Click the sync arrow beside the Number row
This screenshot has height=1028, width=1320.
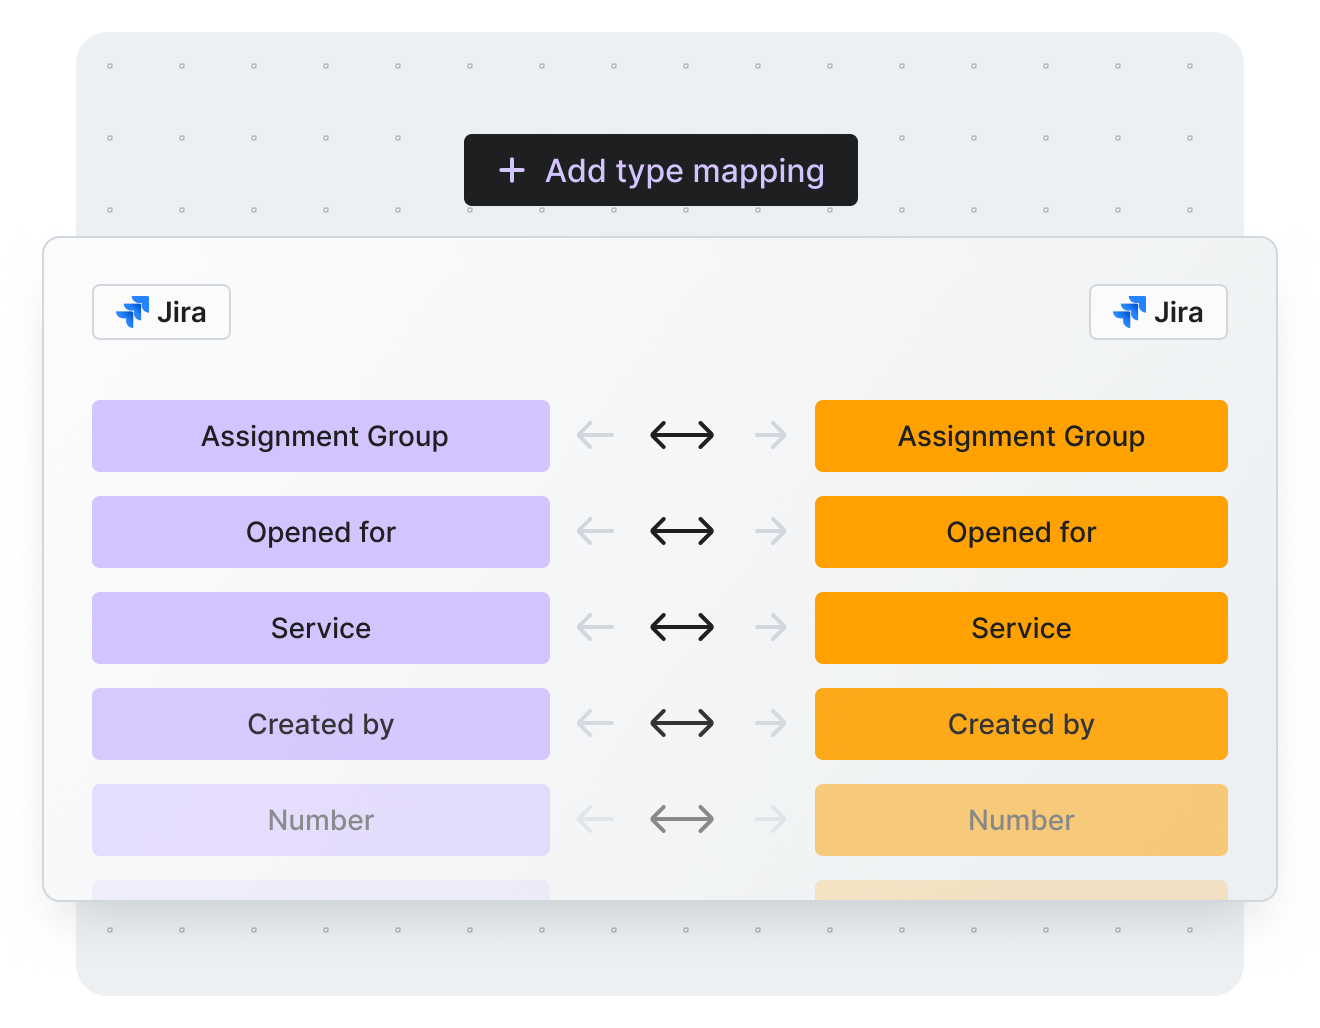pyautogui.click(x=681, y=819)
